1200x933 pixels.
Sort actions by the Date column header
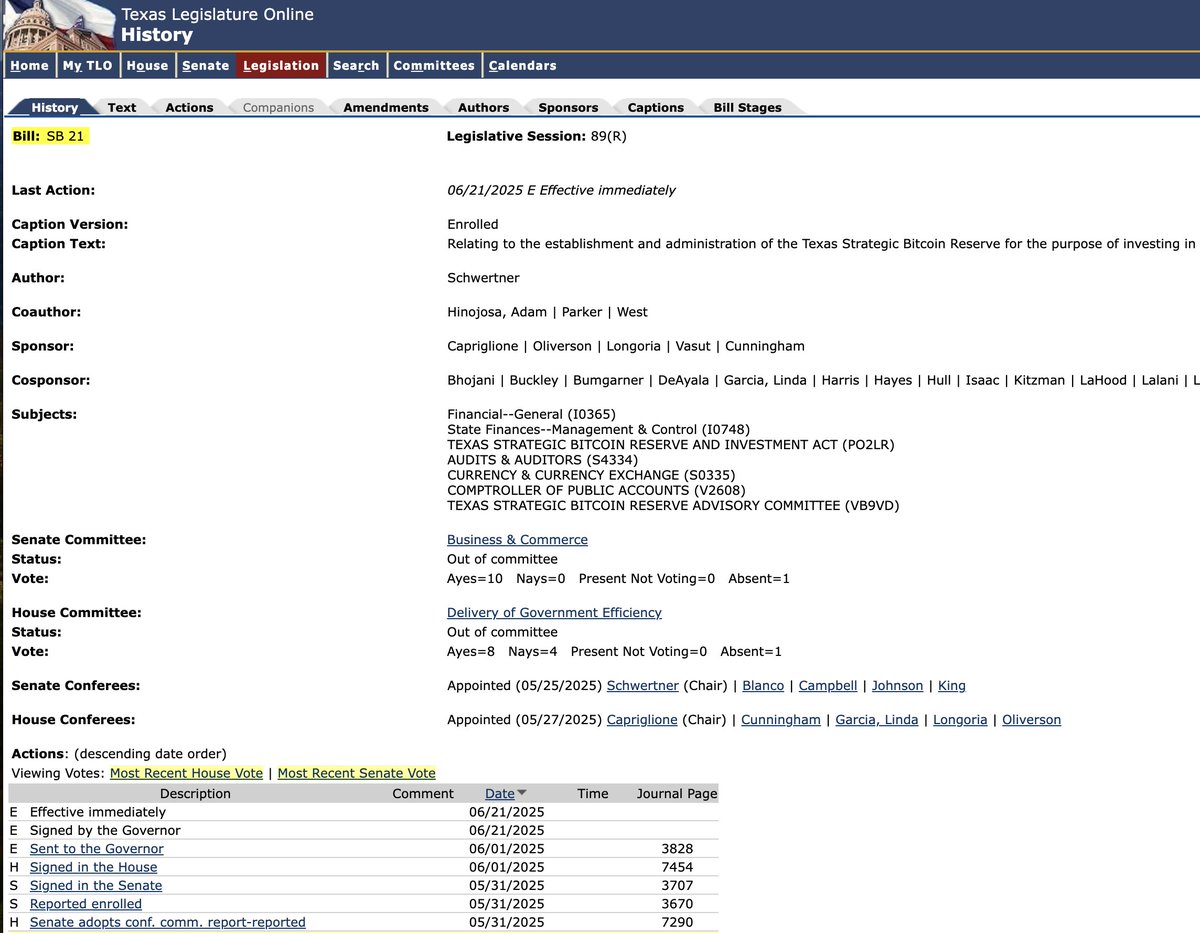click(500, 794)
